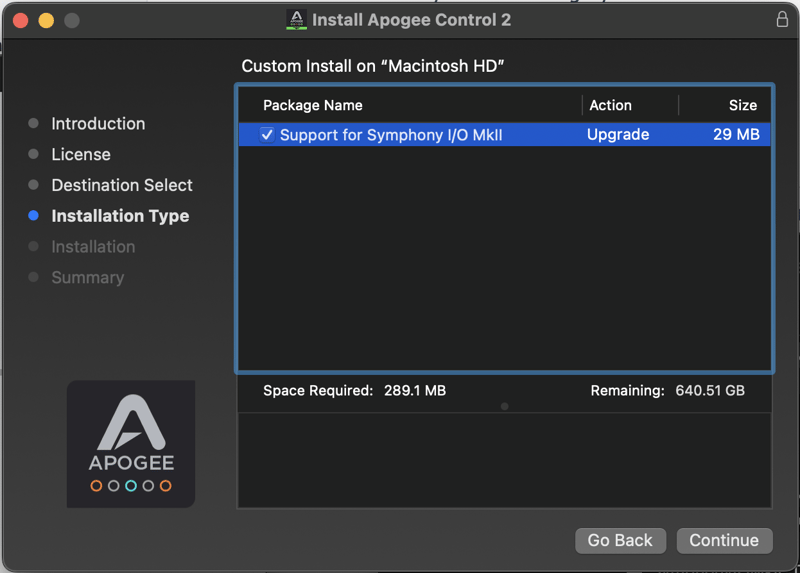The width and height of the screenshot is (800, 573).
Task: Click the 'Custom Install on Macintosh HD' heading
Action: (372, 66)
